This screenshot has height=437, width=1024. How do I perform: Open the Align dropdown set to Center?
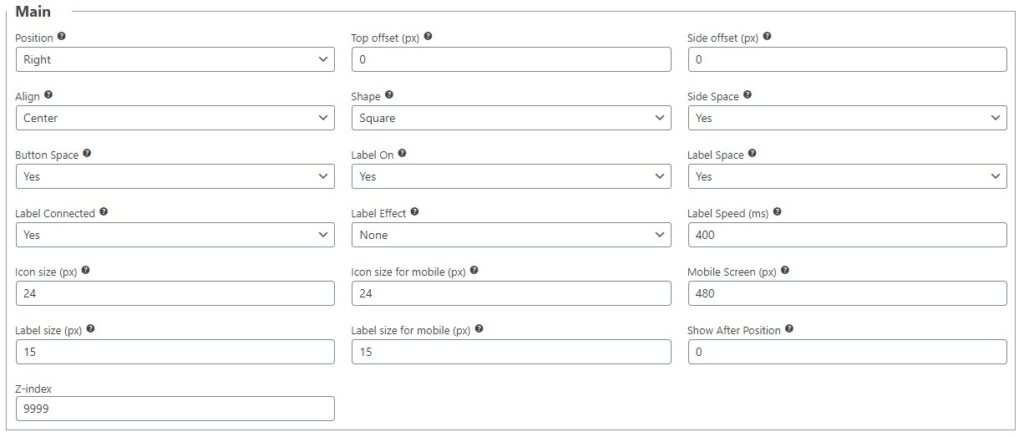point(175,118)
